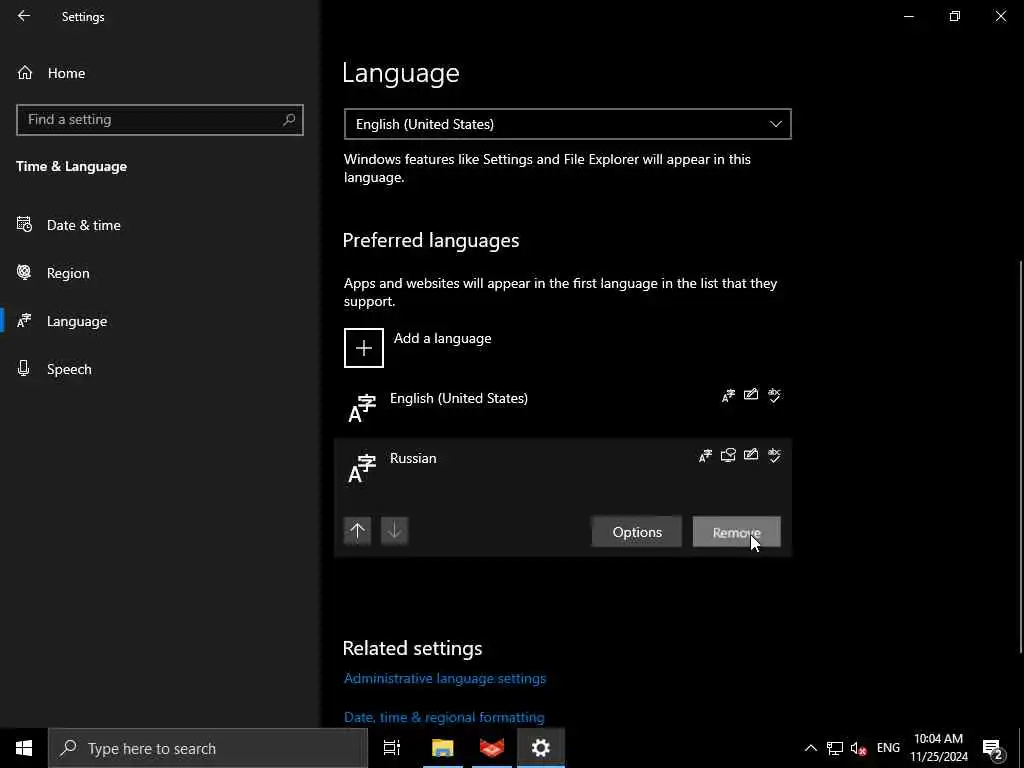Screen dimensions: 1024x768
Task: Click the taskbar Type here to search box
Action: [208, 748]
